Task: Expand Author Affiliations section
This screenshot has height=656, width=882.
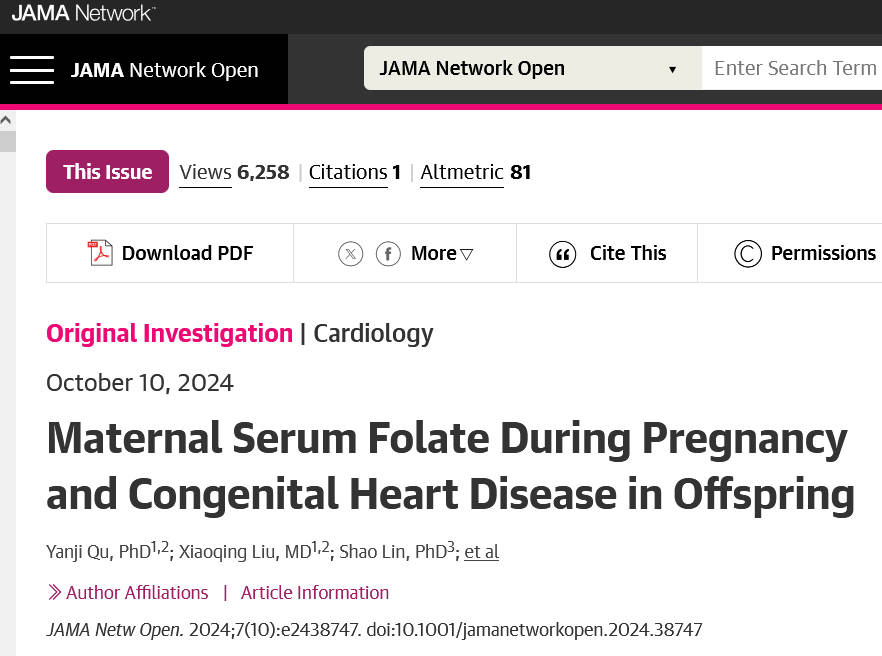Action: [x=137, y=592]
